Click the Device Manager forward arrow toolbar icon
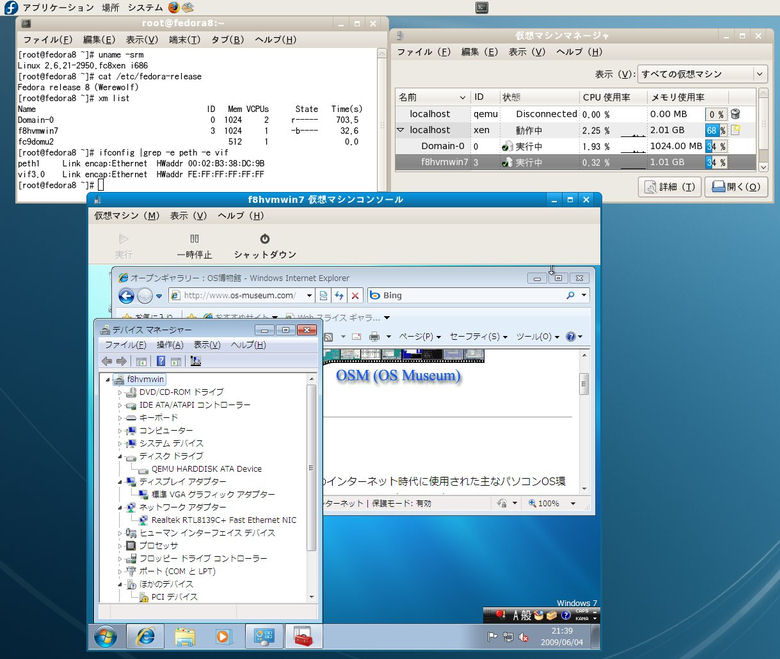This screenshot has width=780, height=659. click(121, 361)
